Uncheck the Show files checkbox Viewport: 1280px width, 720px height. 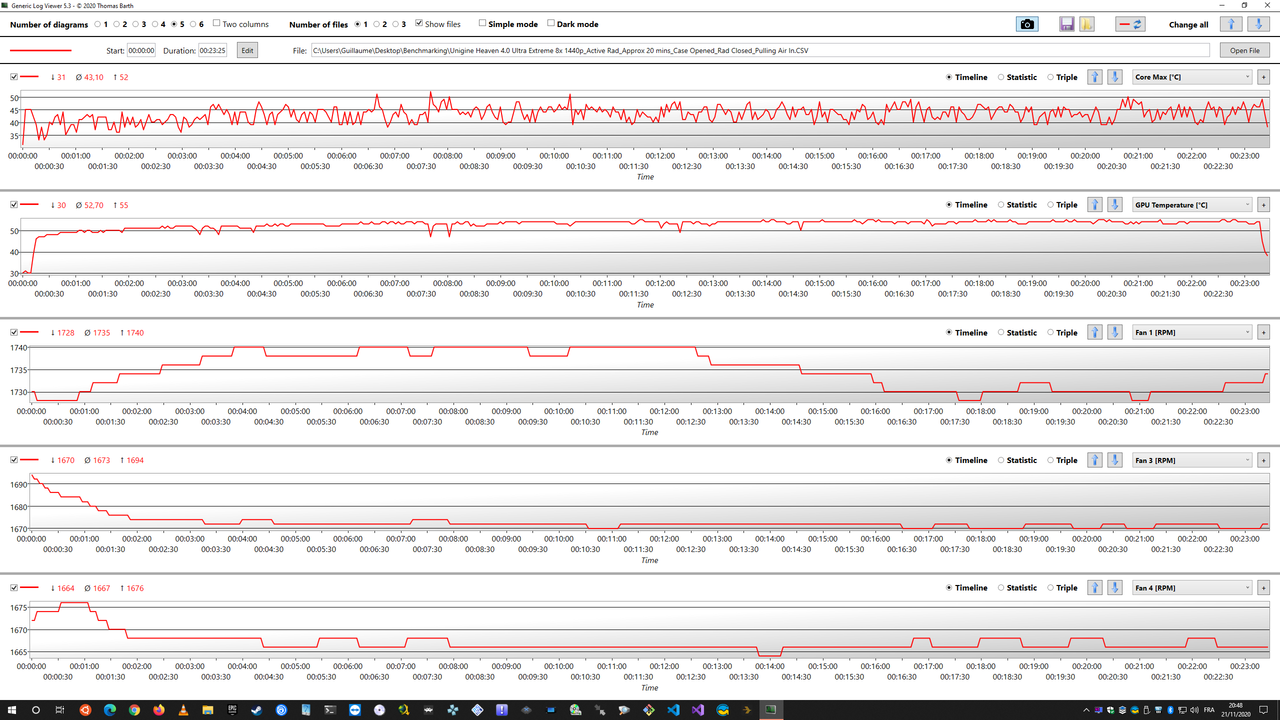[420, 24]
